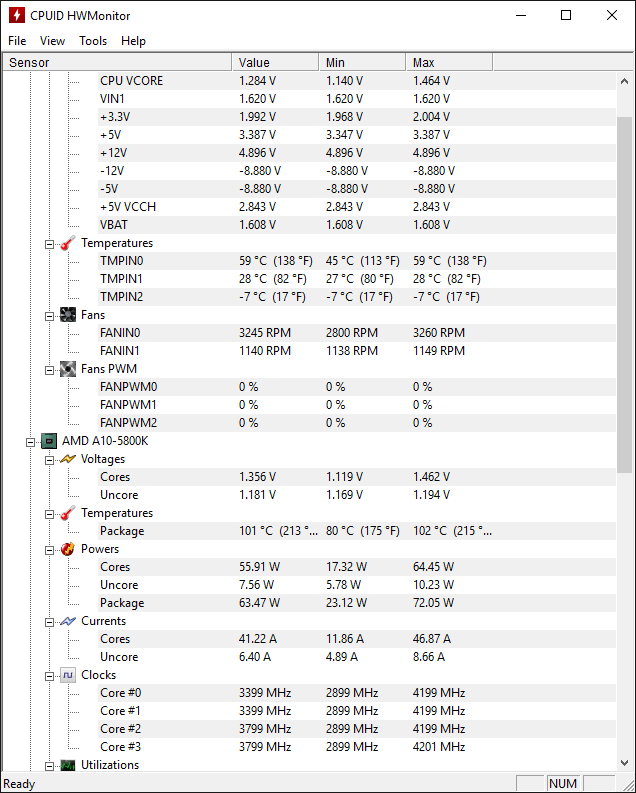Click the vertical scrollbar thumb
Image resolution: width=636 pixels, height=793 pixels.
[x=624, y=294]
